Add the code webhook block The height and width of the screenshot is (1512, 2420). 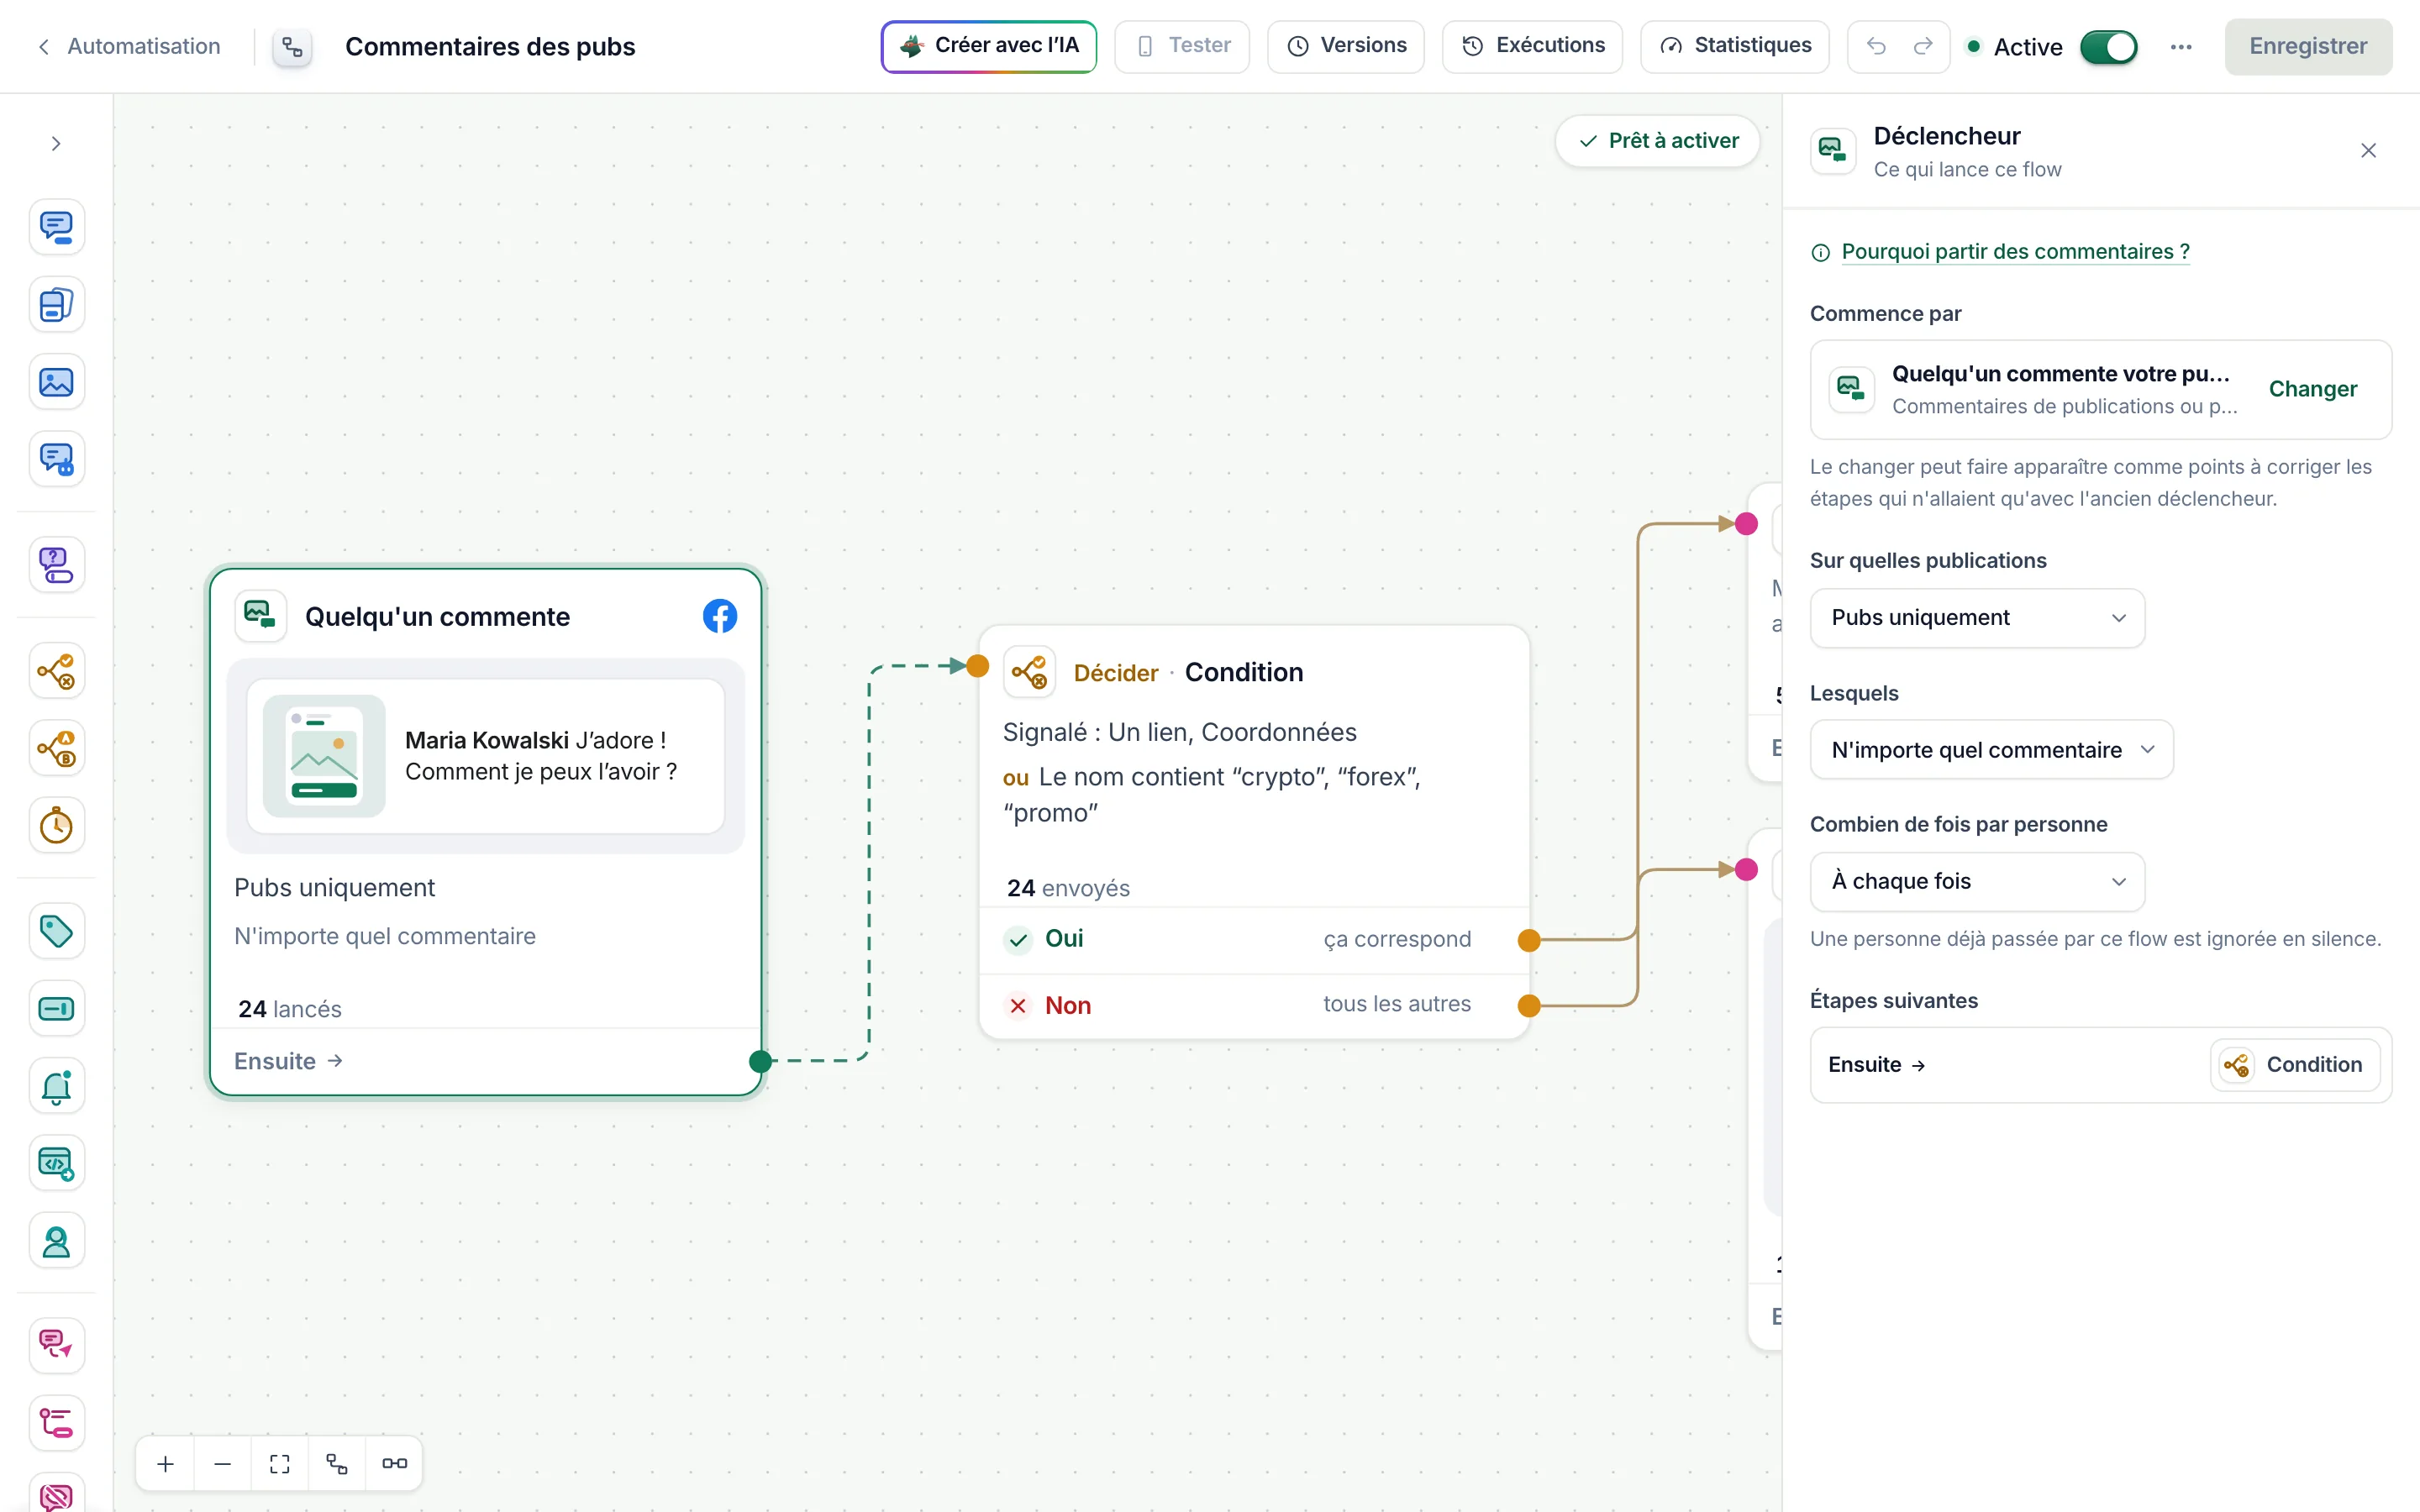click(x=56, y=1164)
